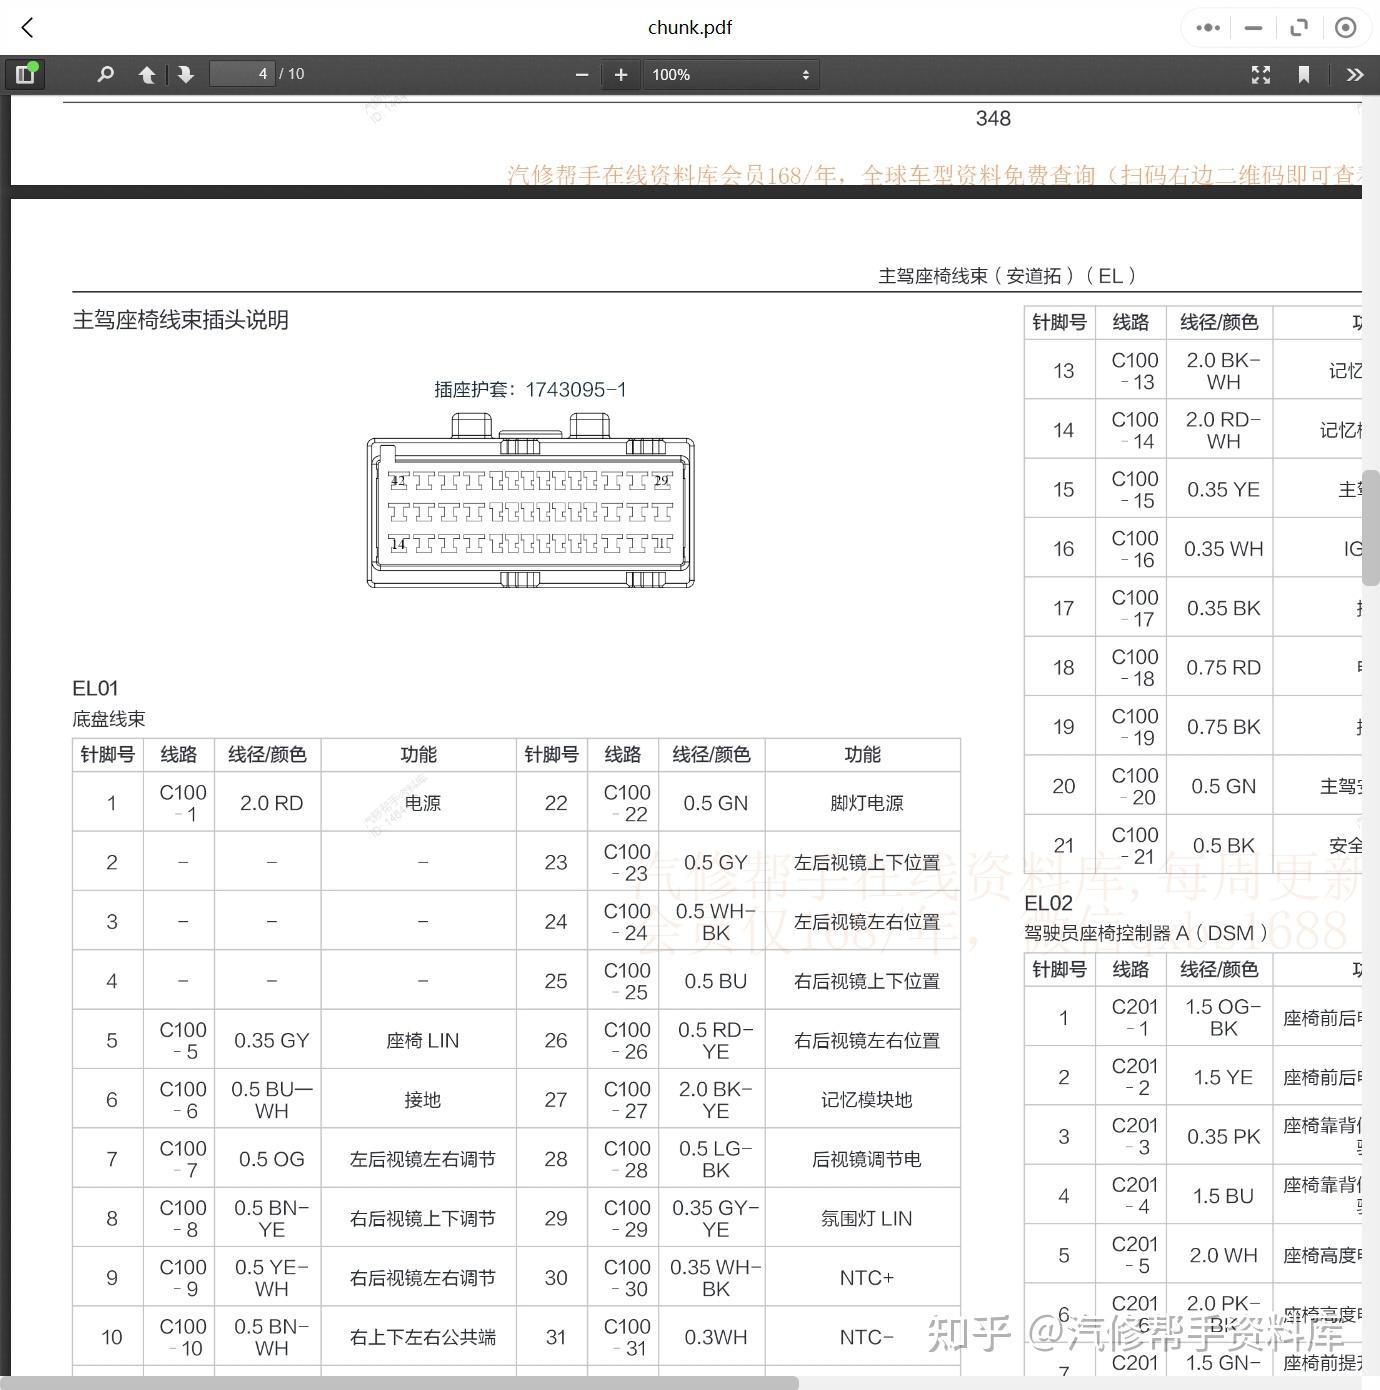
Task: Click the bookmark current view icon
Action: click(1304, 73)
